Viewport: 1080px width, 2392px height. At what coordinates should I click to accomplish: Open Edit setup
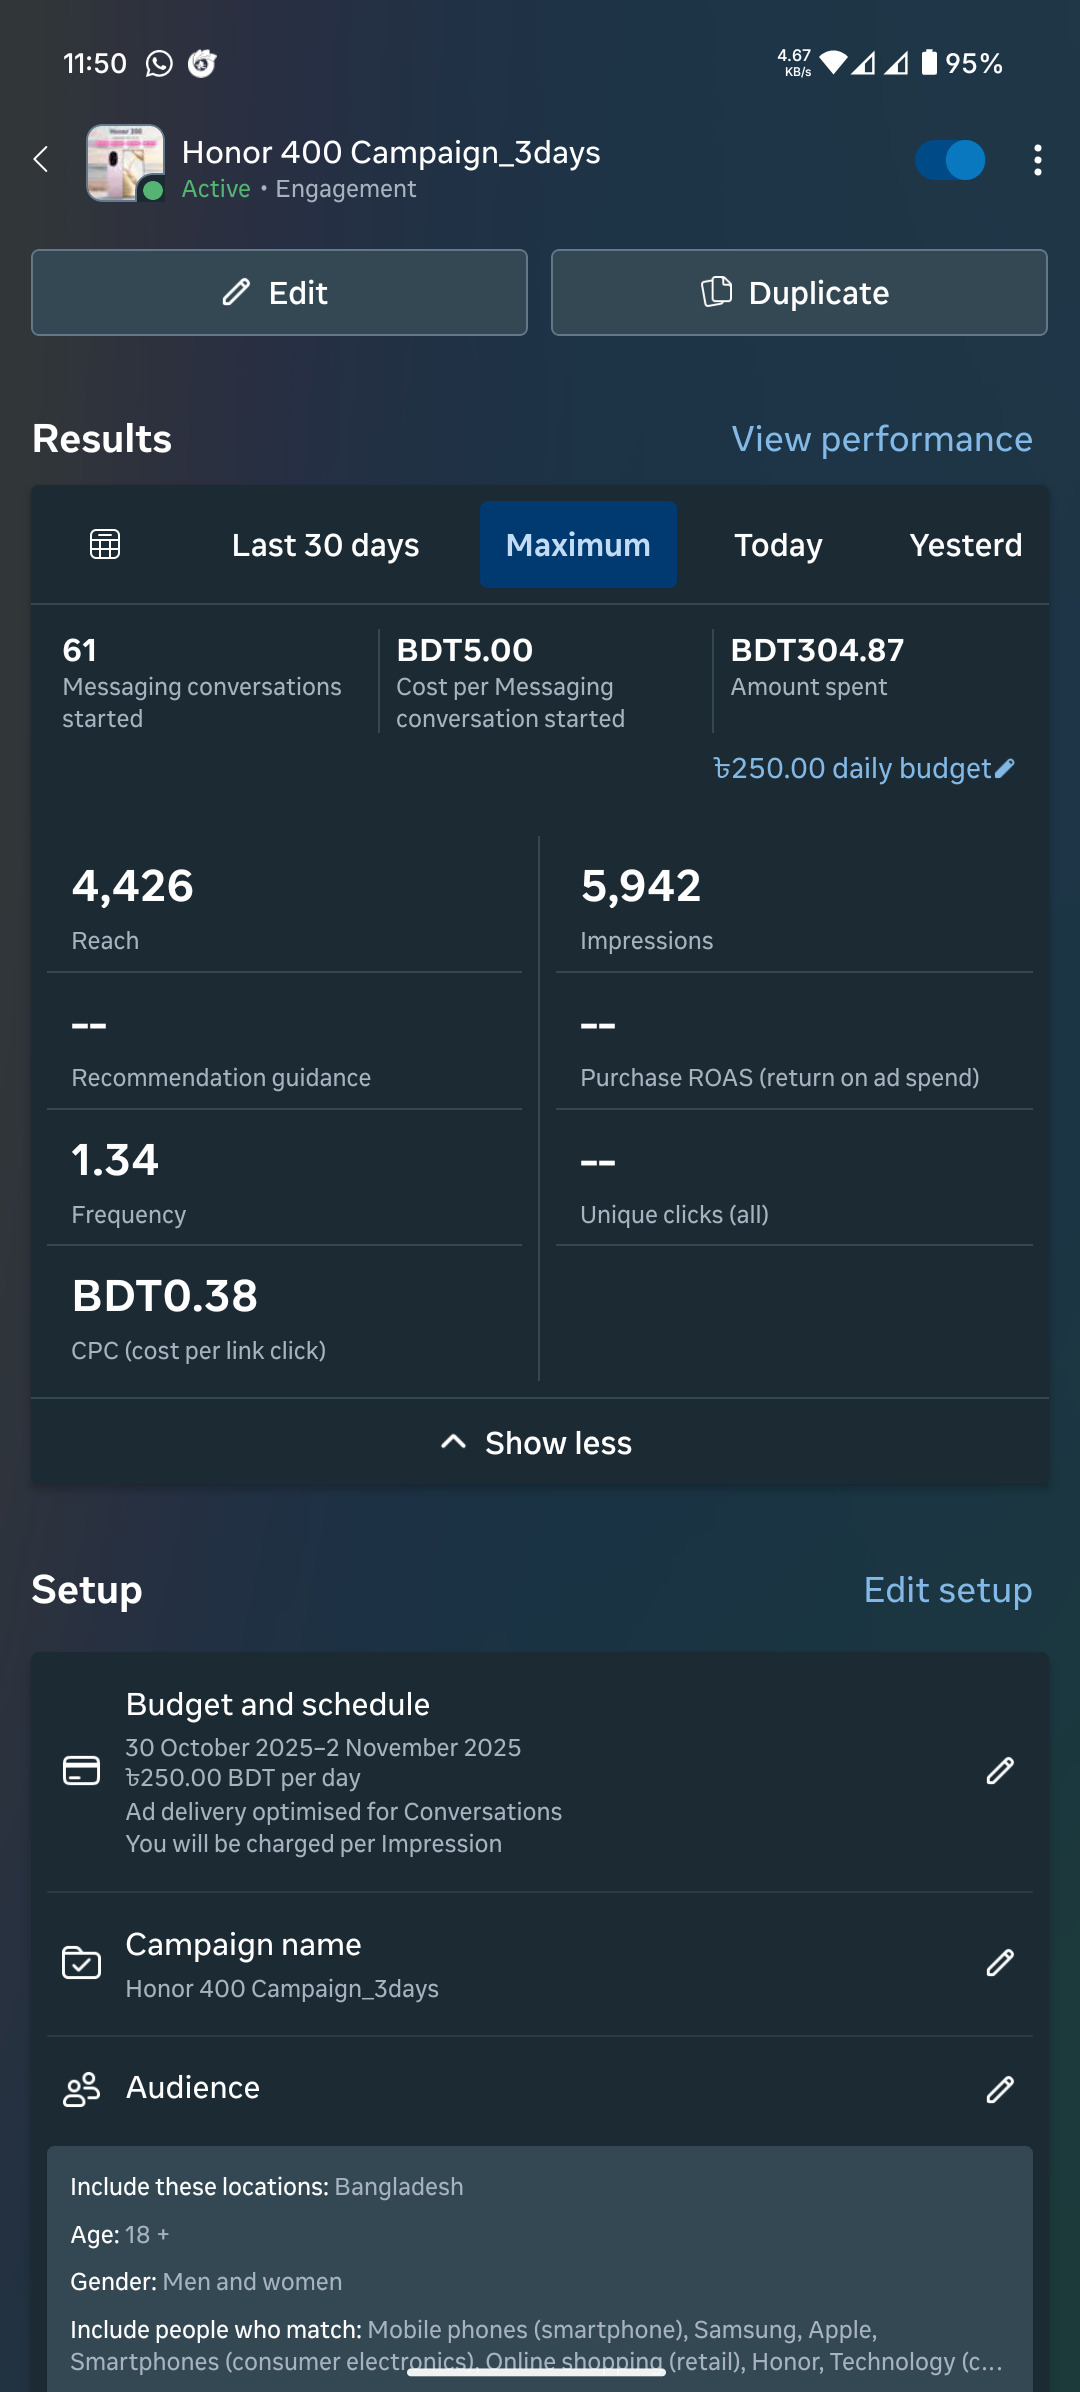click(946, 1589)
